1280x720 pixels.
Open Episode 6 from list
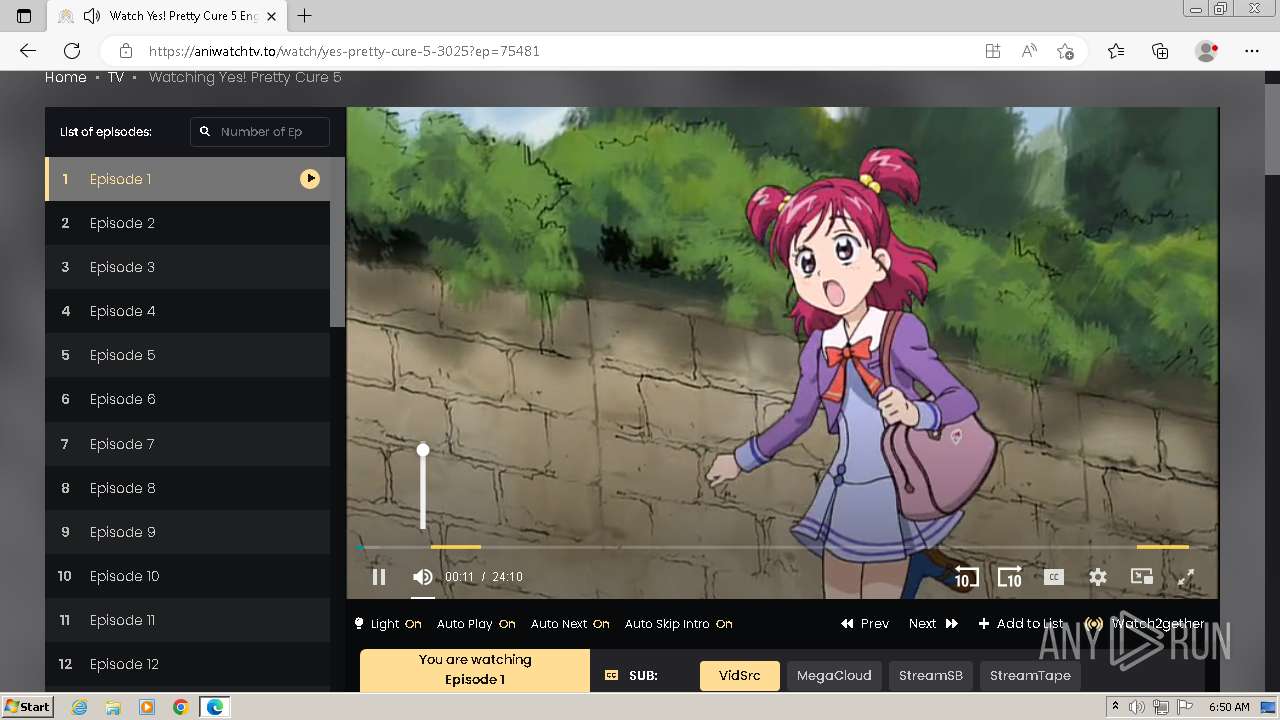click(x=187, y=399)
